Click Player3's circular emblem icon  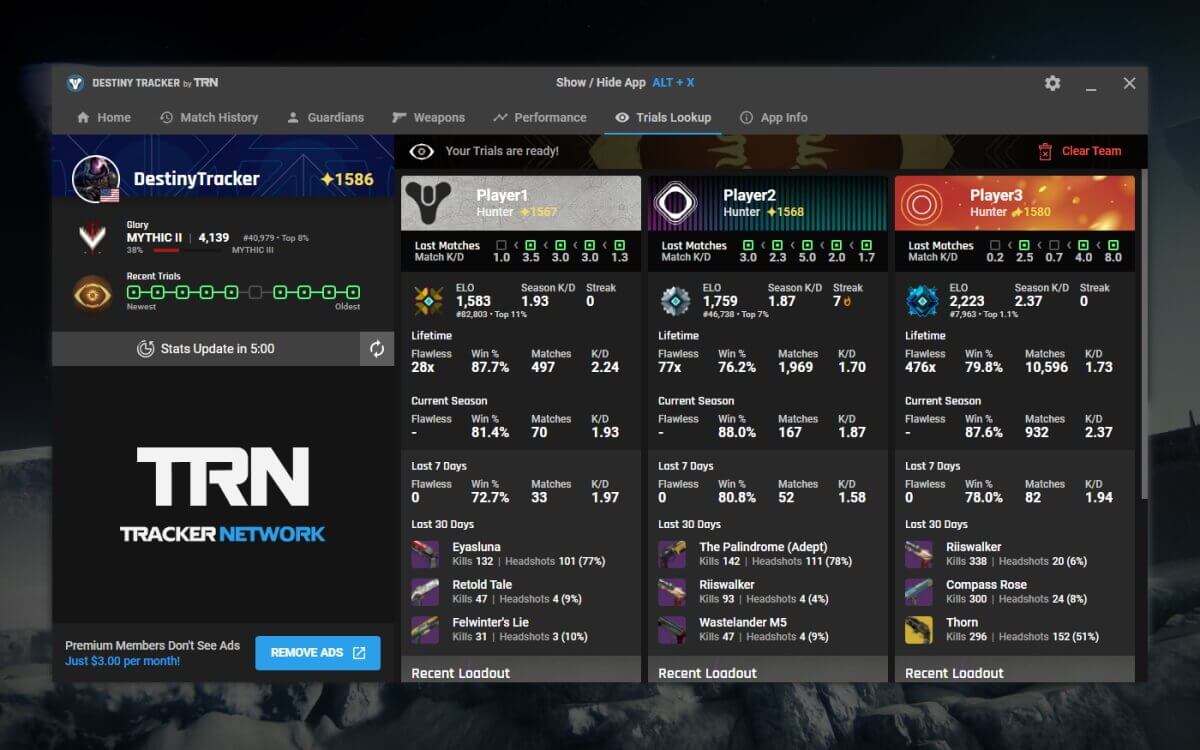921,203
